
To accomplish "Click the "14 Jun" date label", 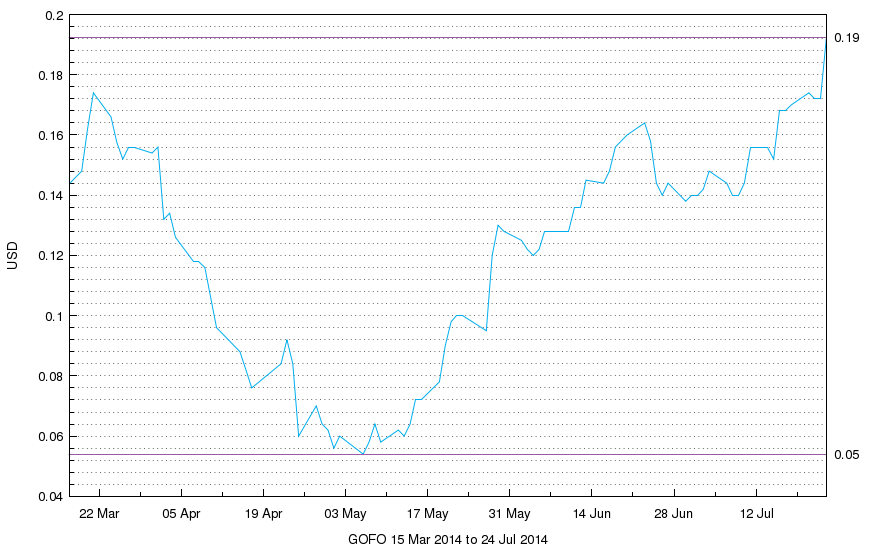I will tap(591, 514).
